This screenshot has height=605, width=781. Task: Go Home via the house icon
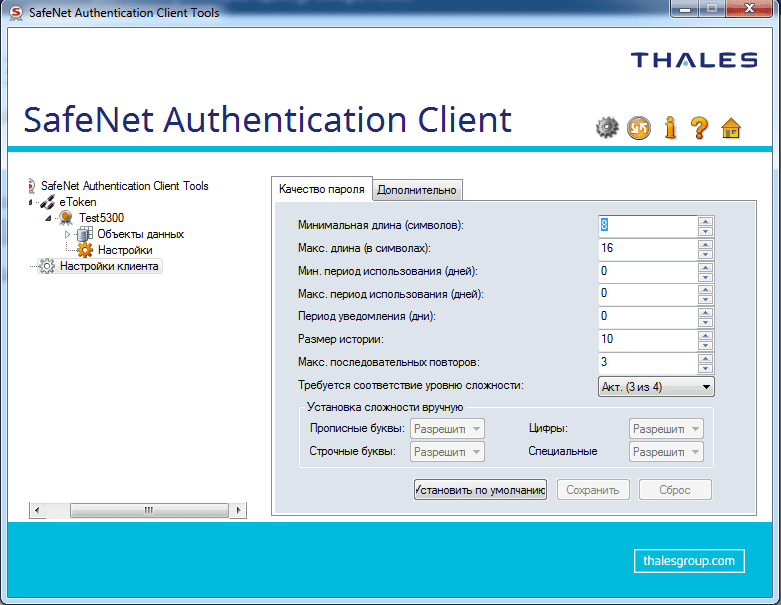click(731, 128)
